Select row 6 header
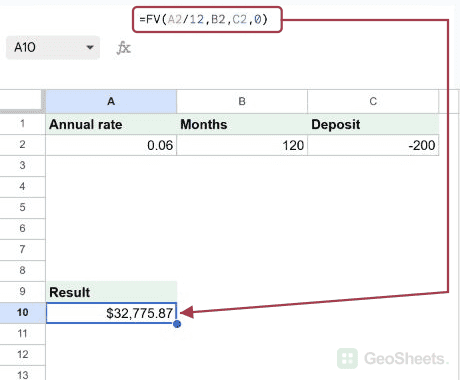The image size is (460, 380). point(22,229)
